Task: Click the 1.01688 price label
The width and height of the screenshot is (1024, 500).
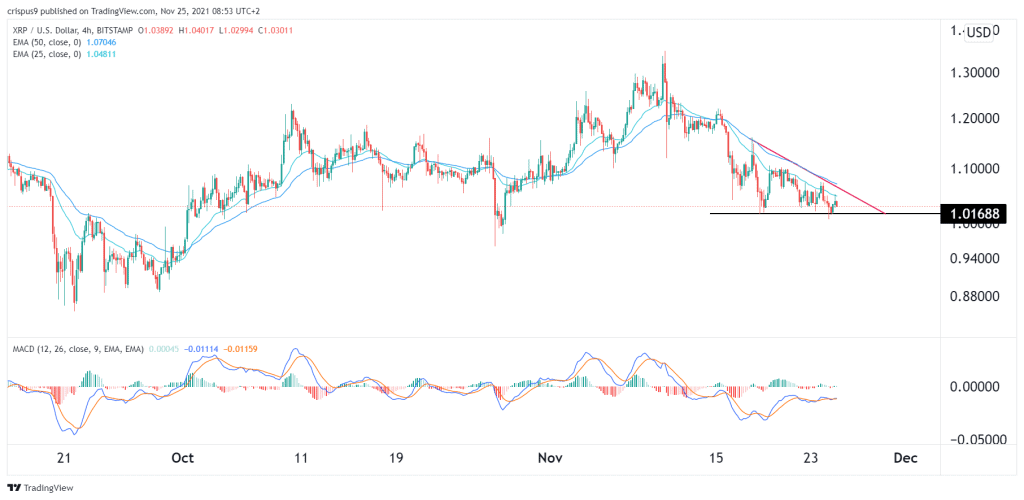Action: [x=974, y=213]
